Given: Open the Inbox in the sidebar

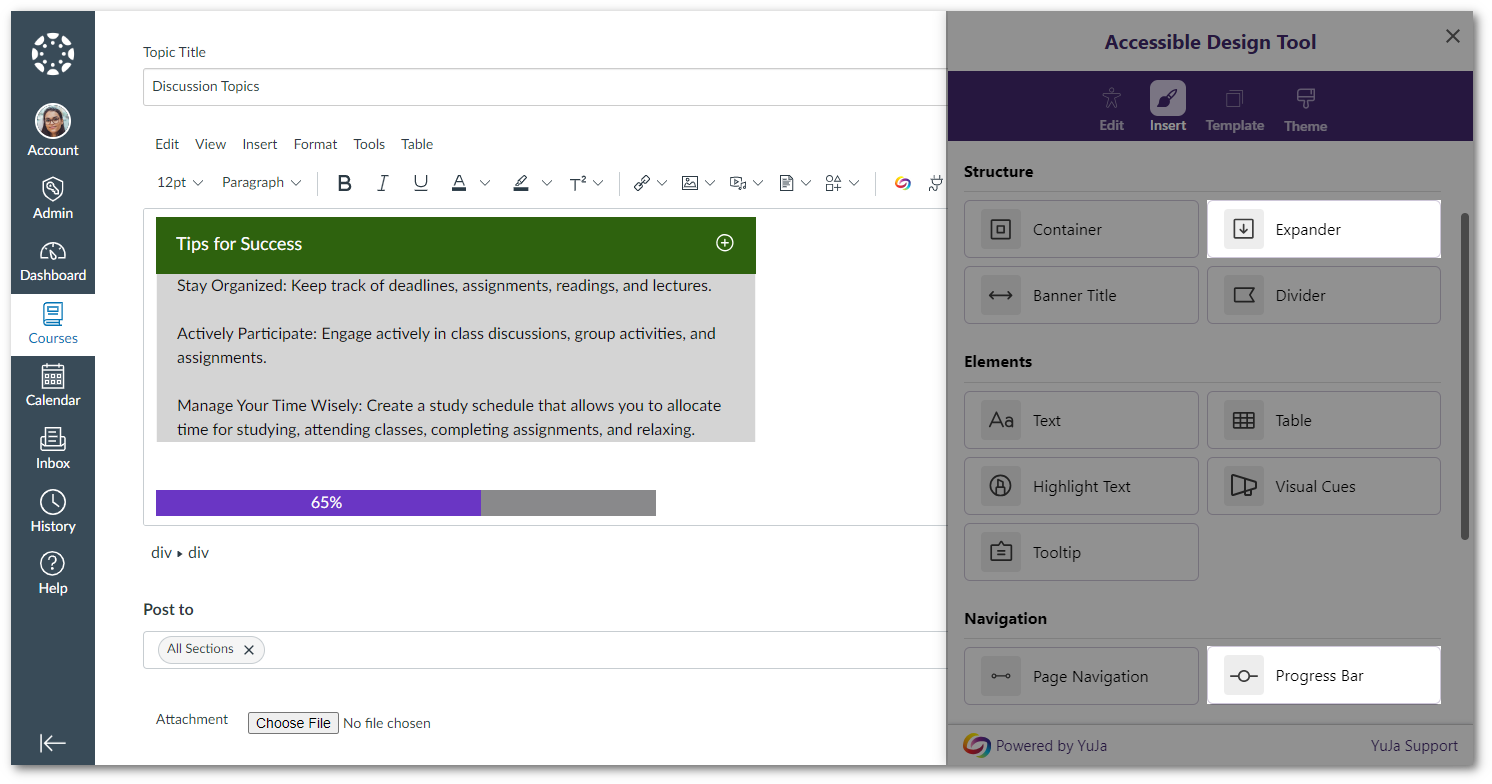Looking at the screenshot, I should pyautogui.click(x=53, y=449).
